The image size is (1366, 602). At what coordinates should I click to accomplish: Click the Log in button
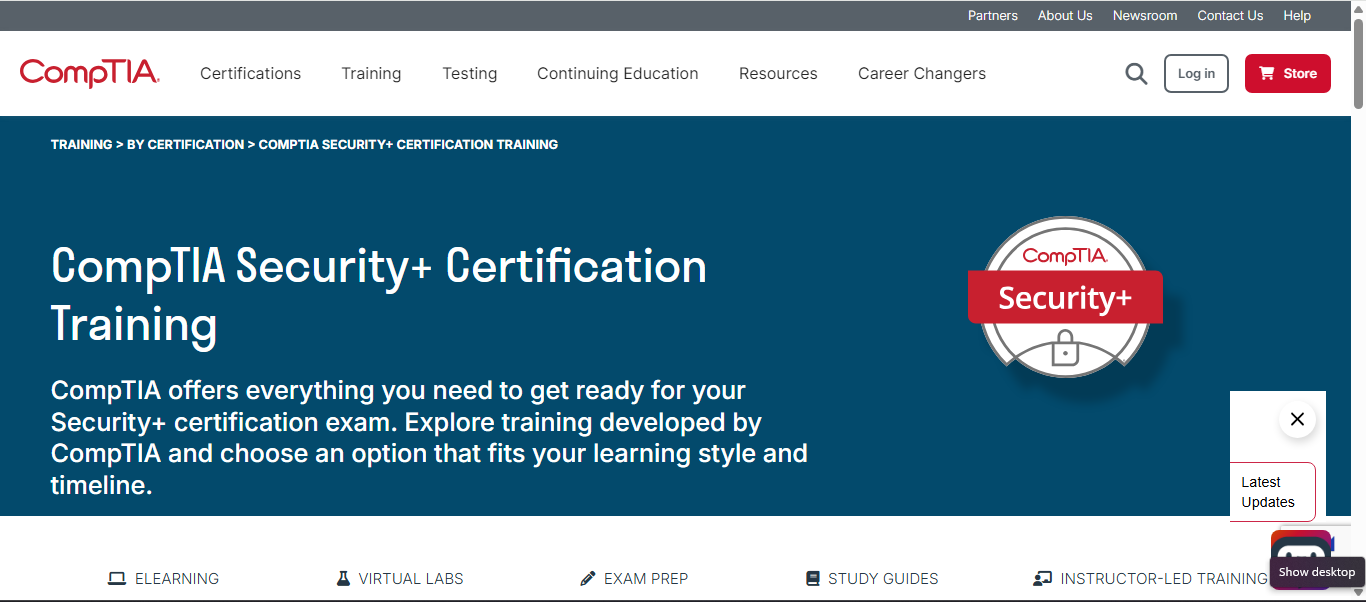click(x=1196, y=74)
